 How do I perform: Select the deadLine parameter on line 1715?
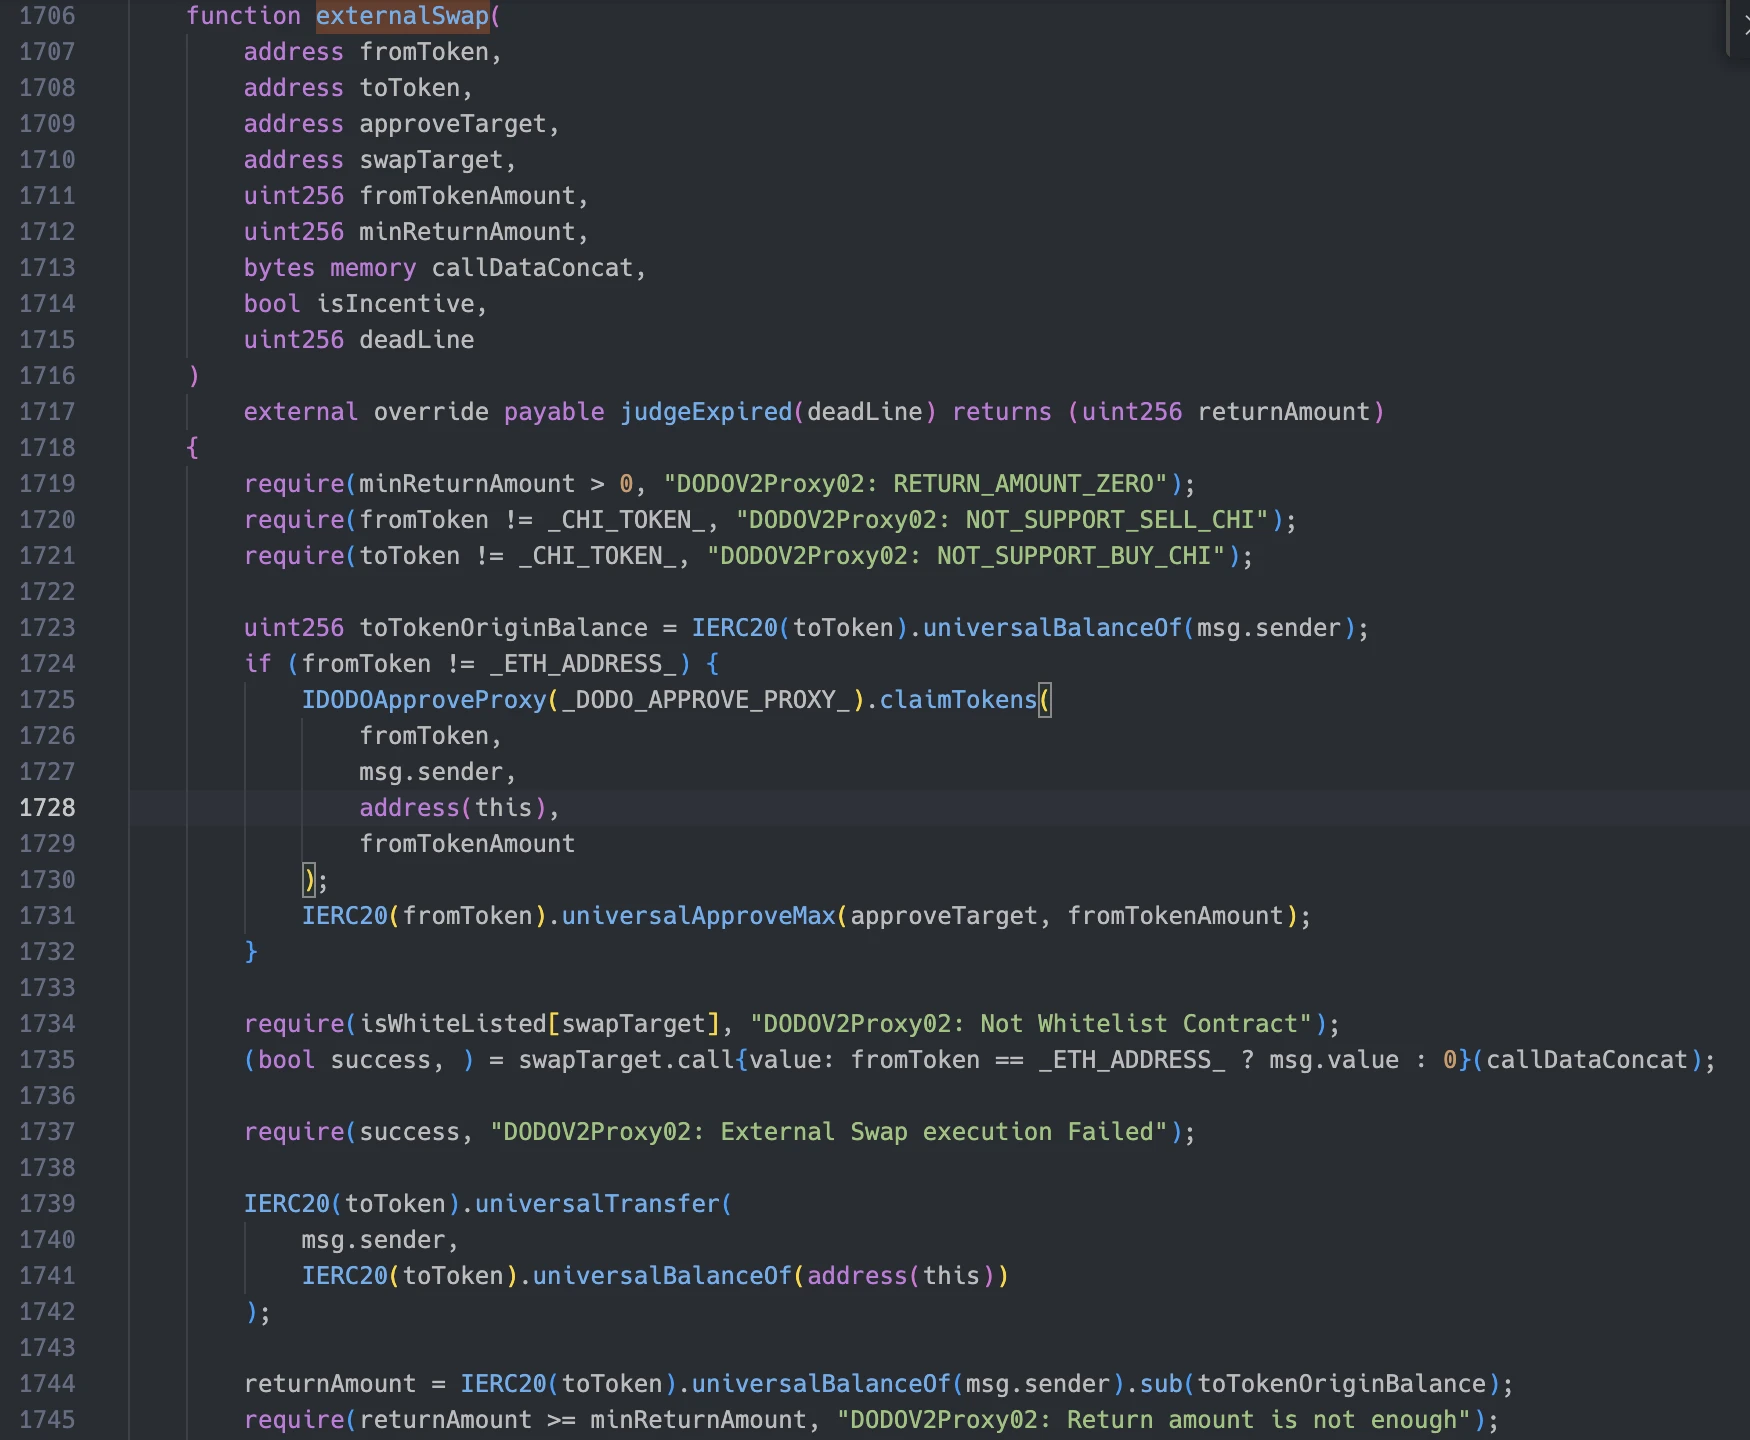[416, 339]
